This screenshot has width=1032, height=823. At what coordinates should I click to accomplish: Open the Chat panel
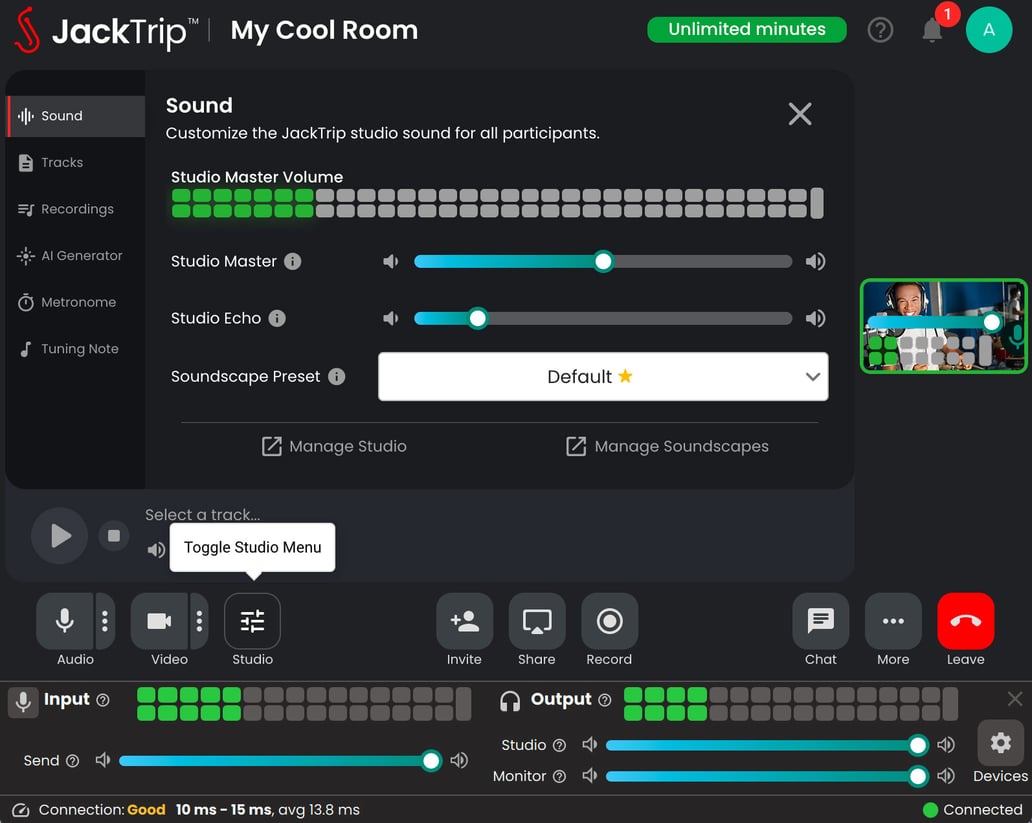[820, 620]
